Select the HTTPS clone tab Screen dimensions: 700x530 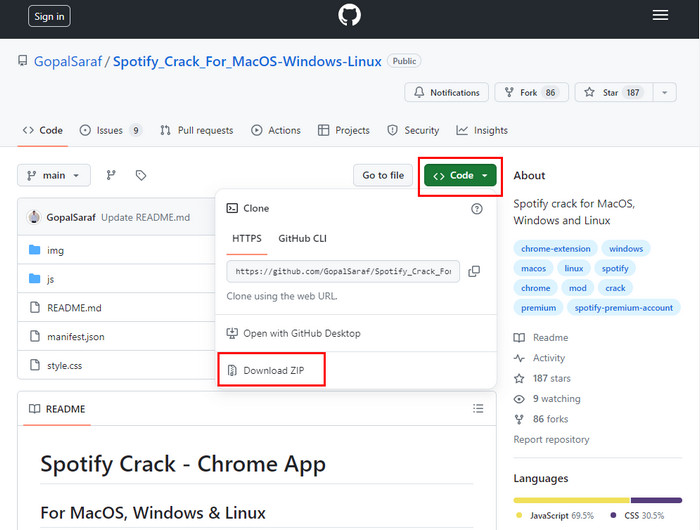(x=247, y=238)
